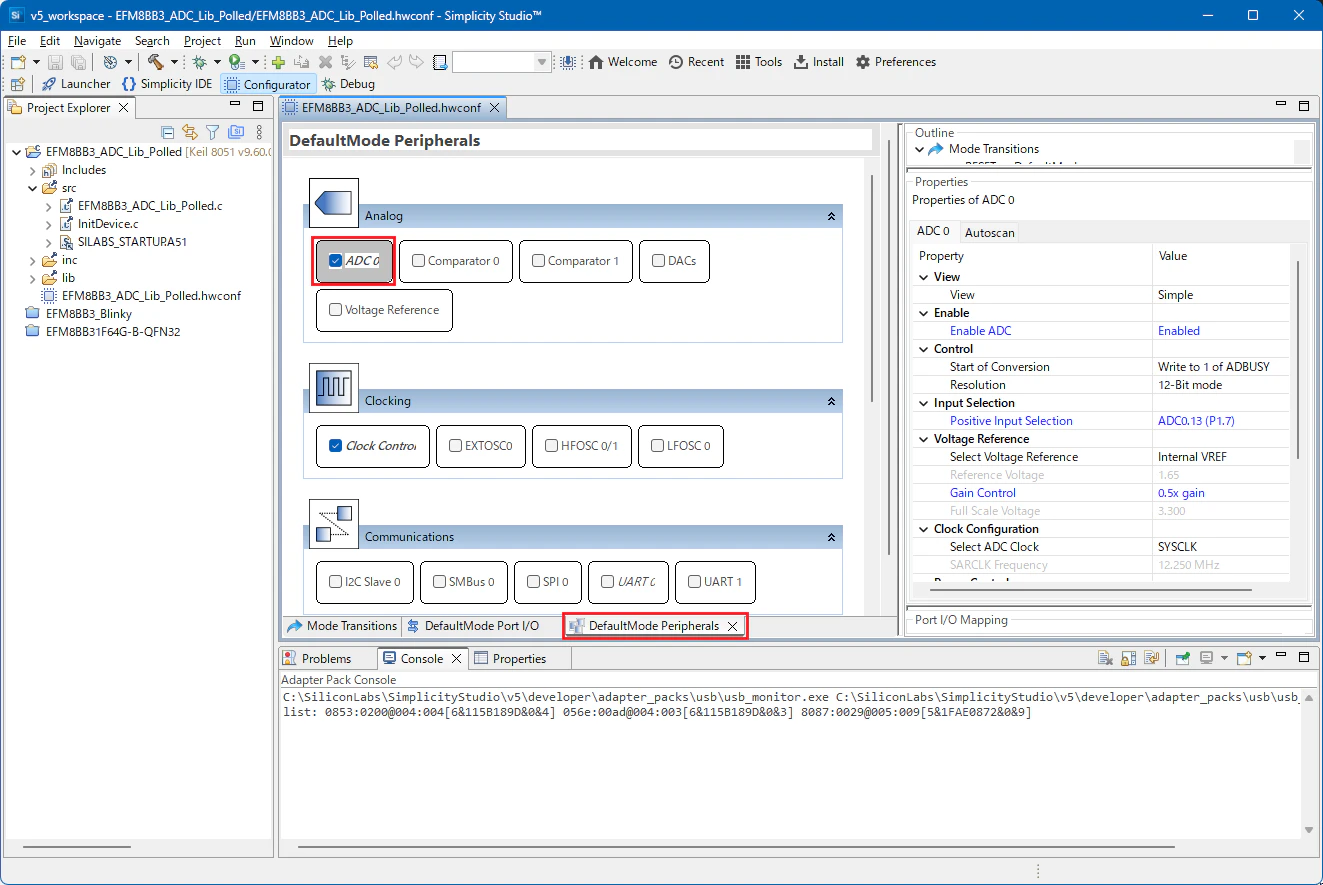
Task: Toggle Link with Editor in Project Explorer
Action: tap(190, 132)
